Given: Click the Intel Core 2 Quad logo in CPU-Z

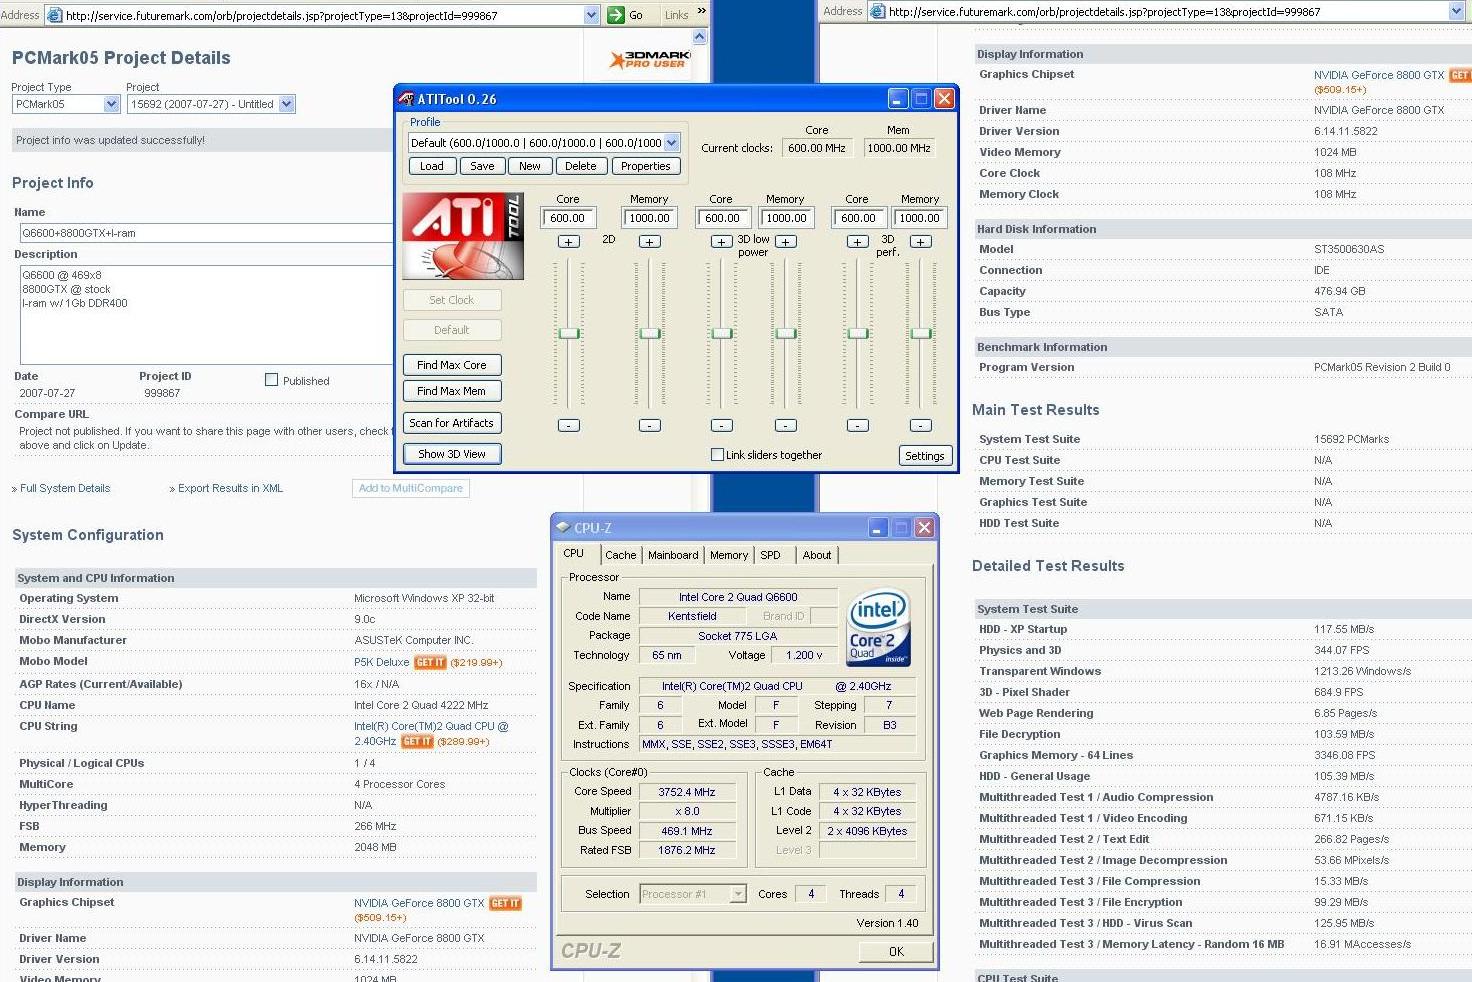Looking at the screenshot, I should coord(878,628).
